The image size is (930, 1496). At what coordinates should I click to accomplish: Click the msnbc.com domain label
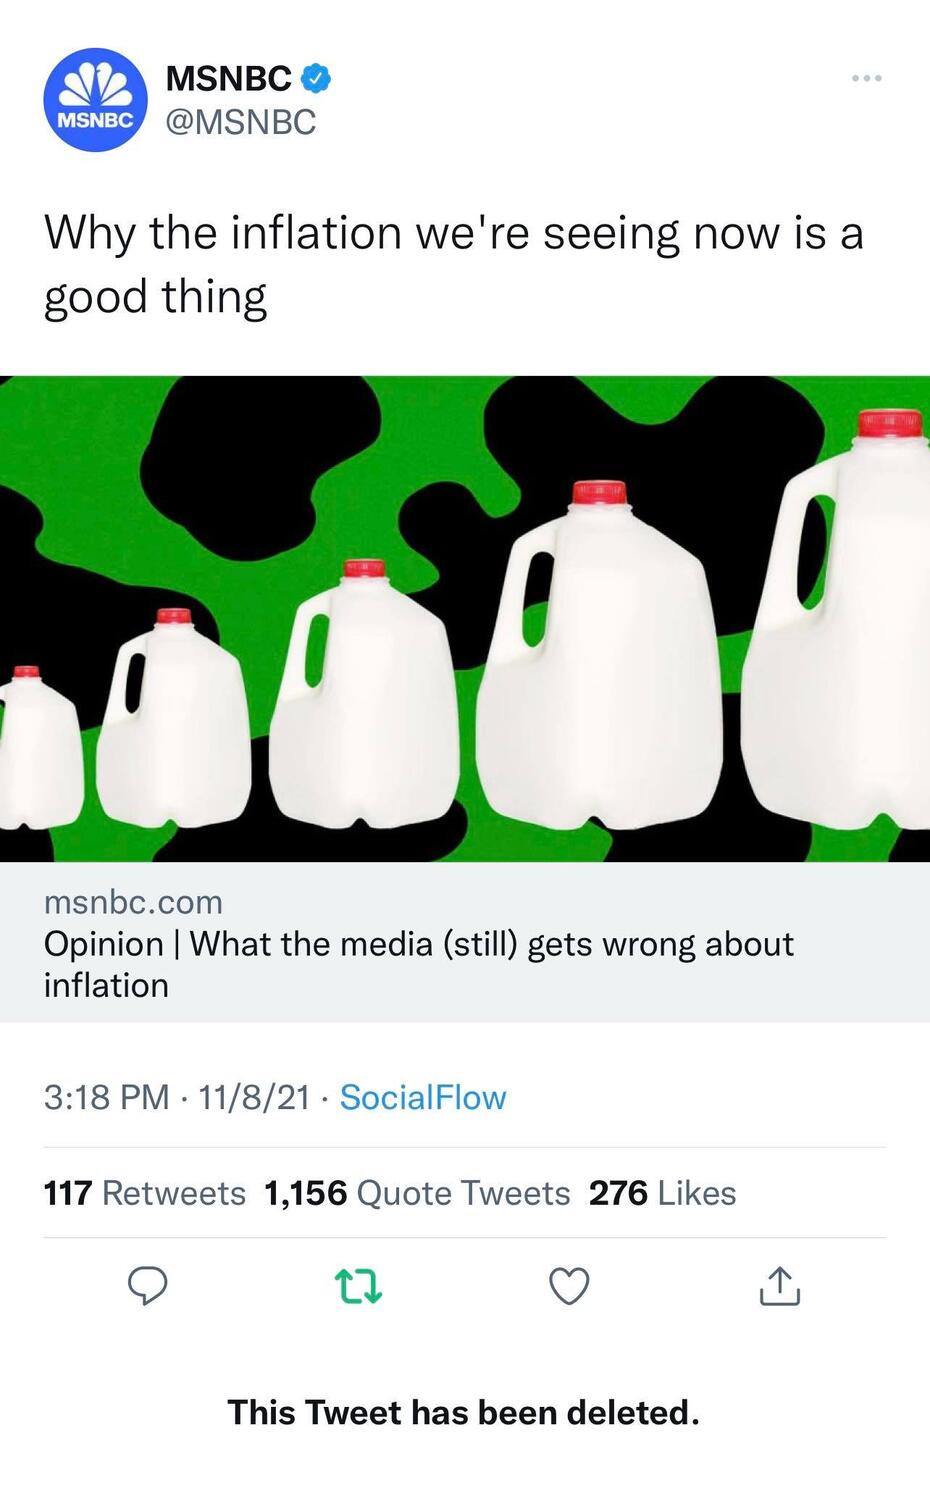[x=133, y=902]
